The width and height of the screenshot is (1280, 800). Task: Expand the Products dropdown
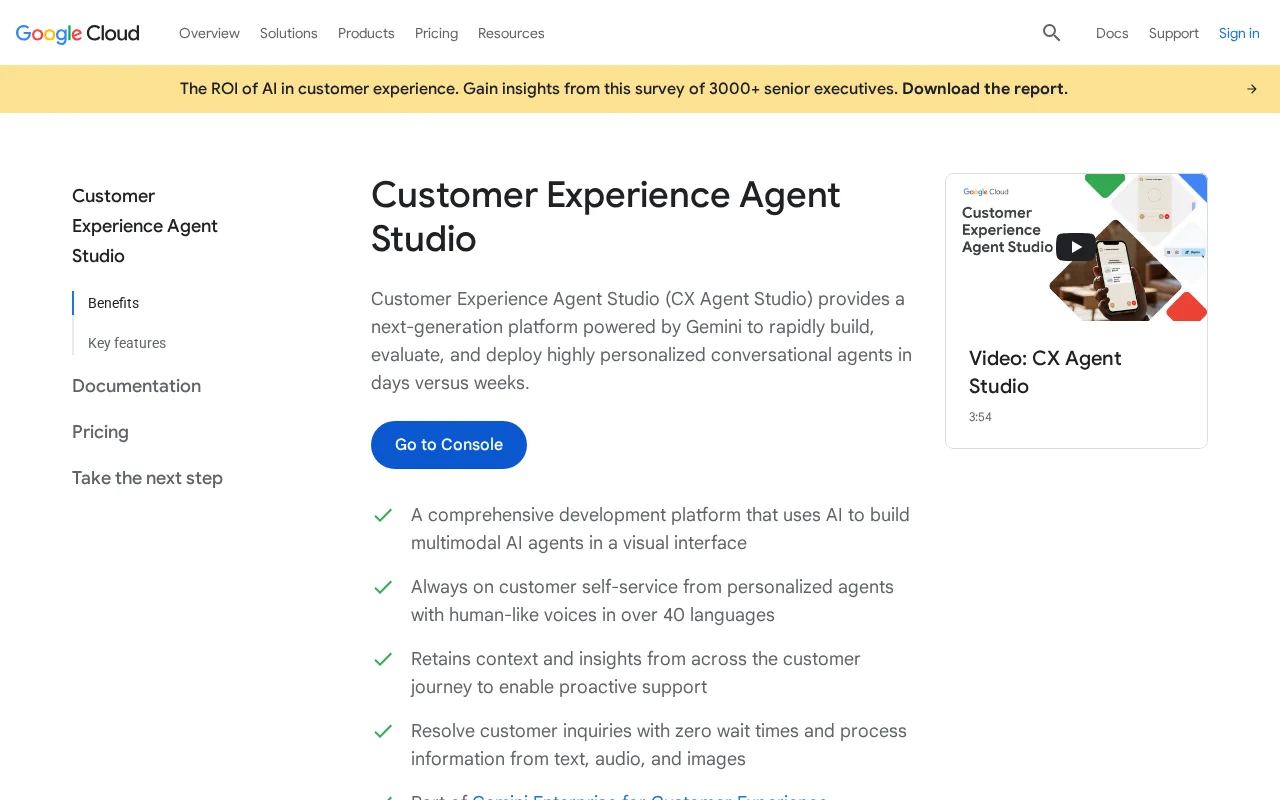point(366,33)
